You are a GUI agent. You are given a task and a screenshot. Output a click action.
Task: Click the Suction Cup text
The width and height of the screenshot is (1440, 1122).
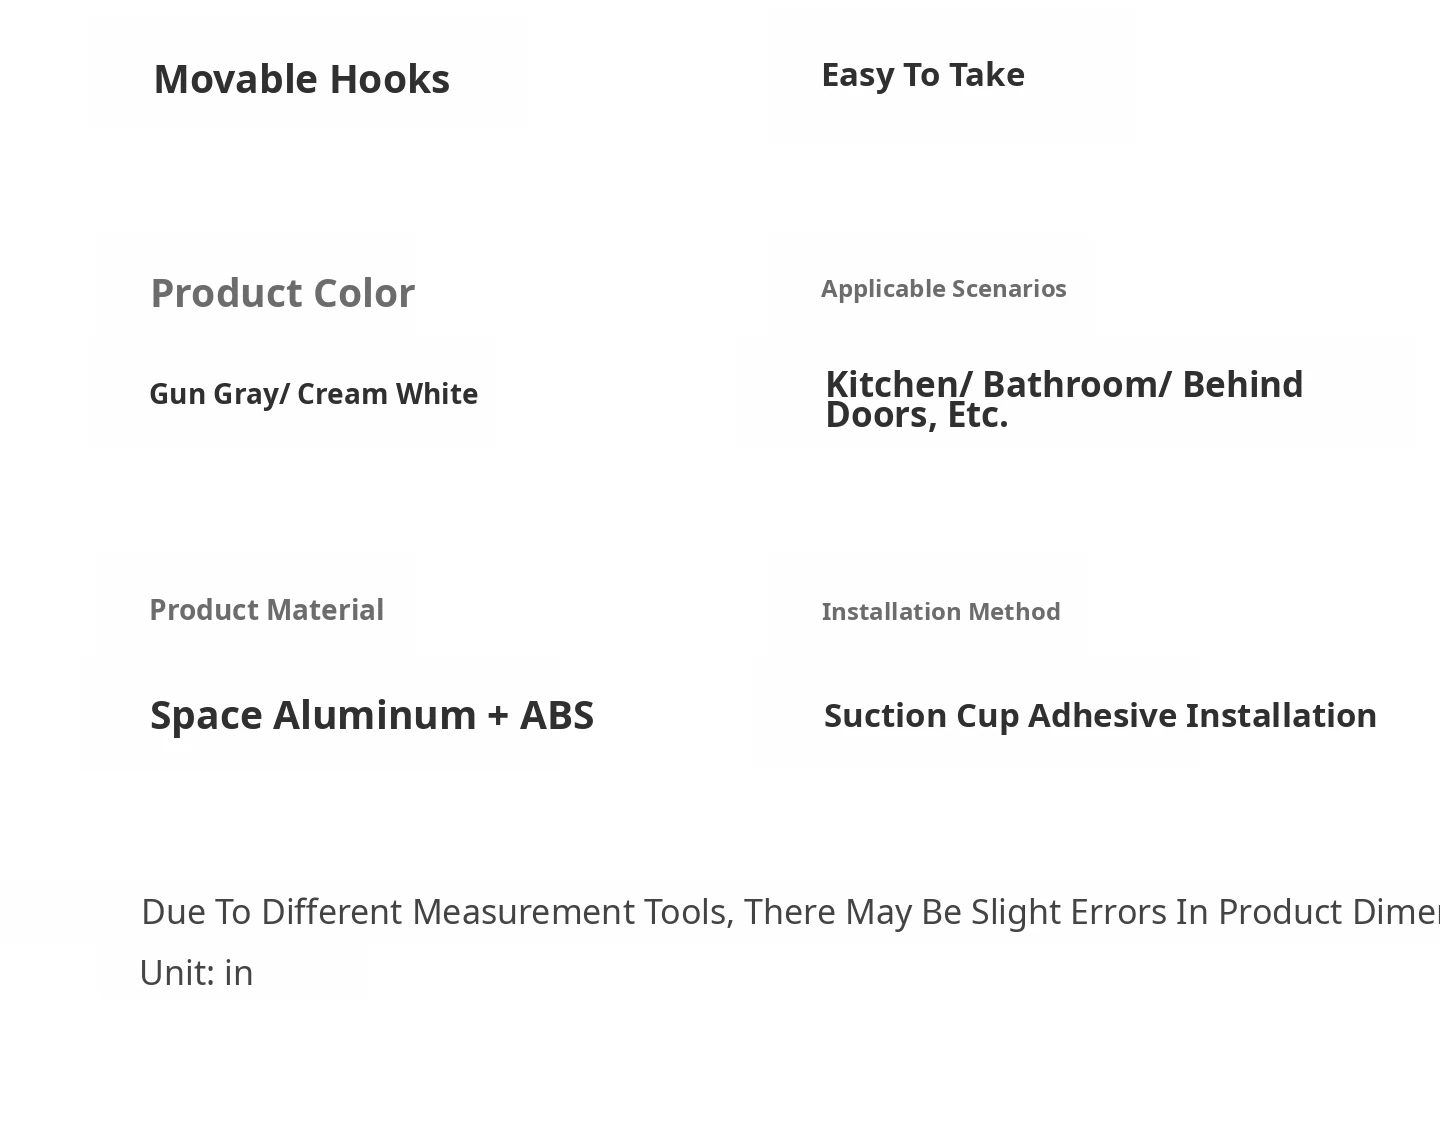[921, 716]
